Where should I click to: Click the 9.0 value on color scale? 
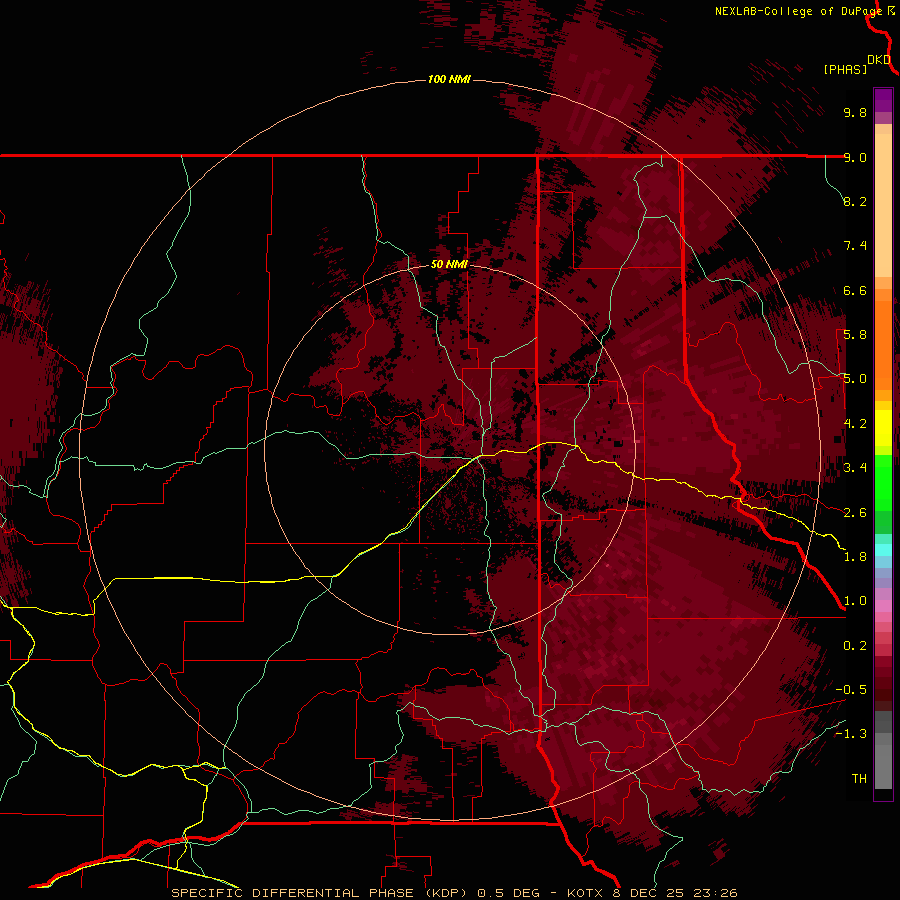tap(855, 157)
